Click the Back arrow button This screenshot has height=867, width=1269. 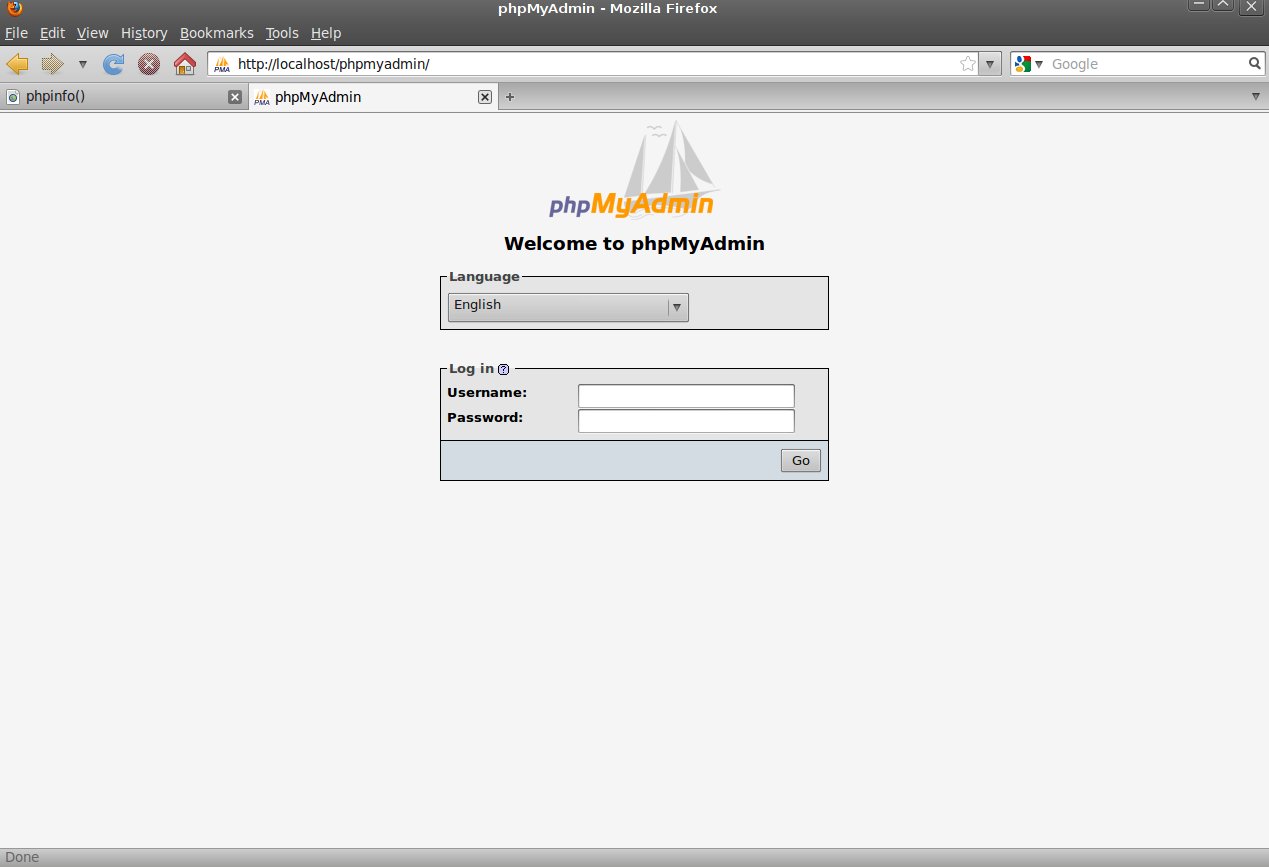click(x=17, y=64)
